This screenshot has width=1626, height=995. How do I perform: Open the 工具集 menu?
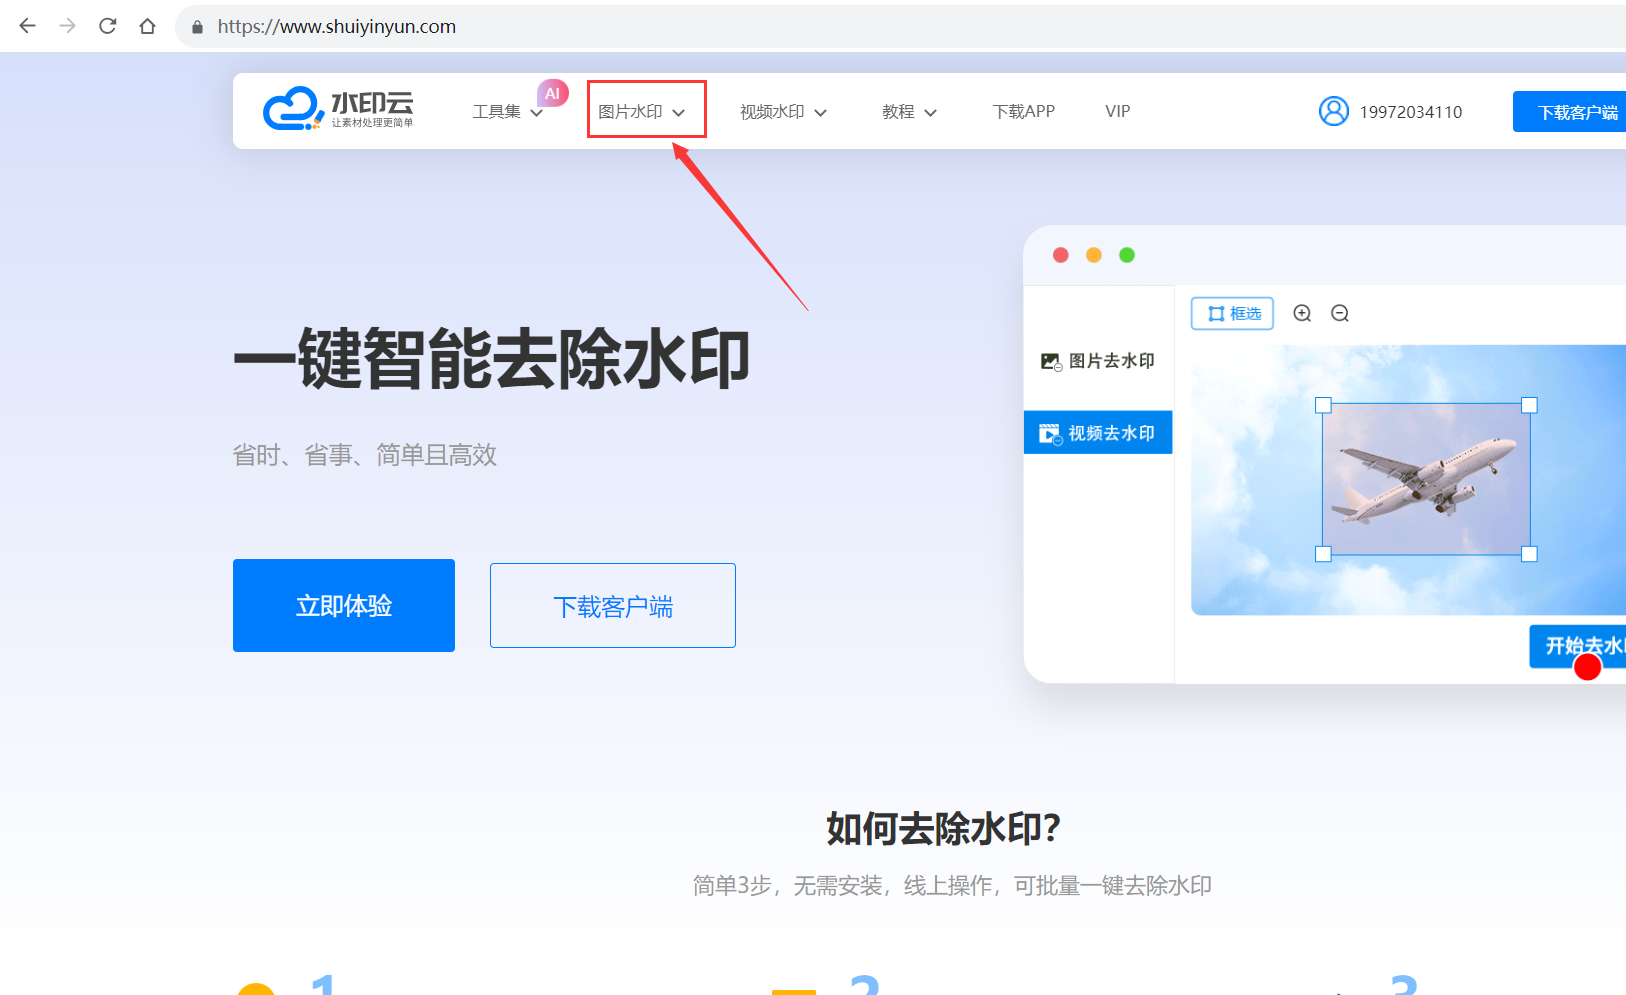[497, 112]
